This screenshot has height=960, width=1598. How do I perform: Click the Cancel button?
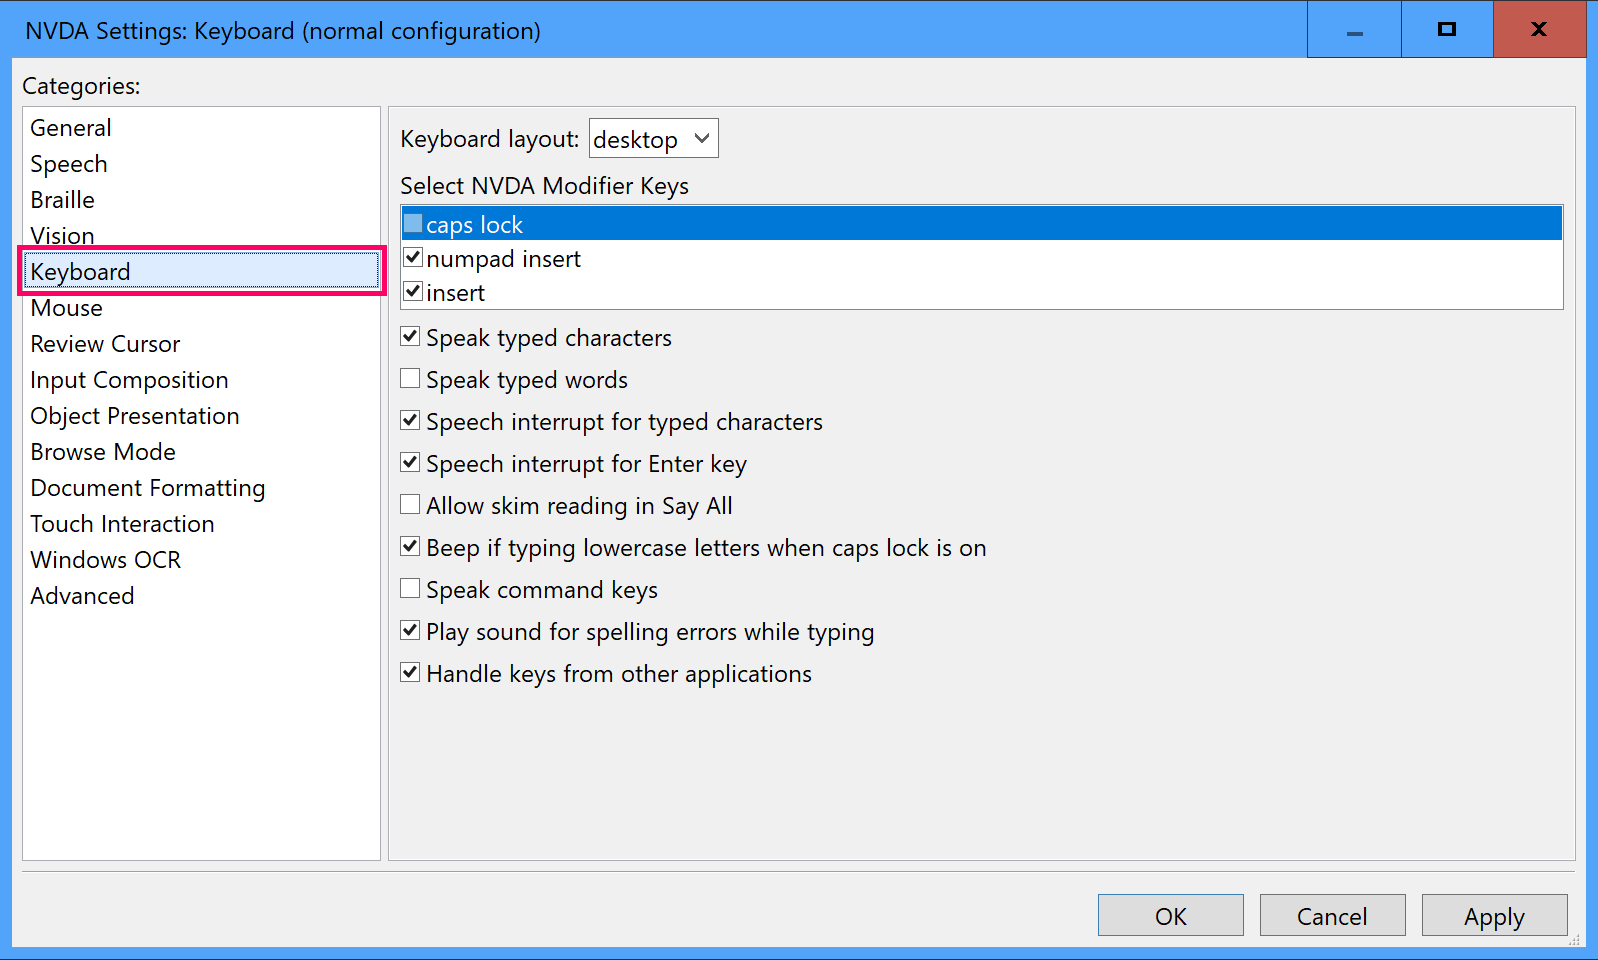(x=1333, y=915)
